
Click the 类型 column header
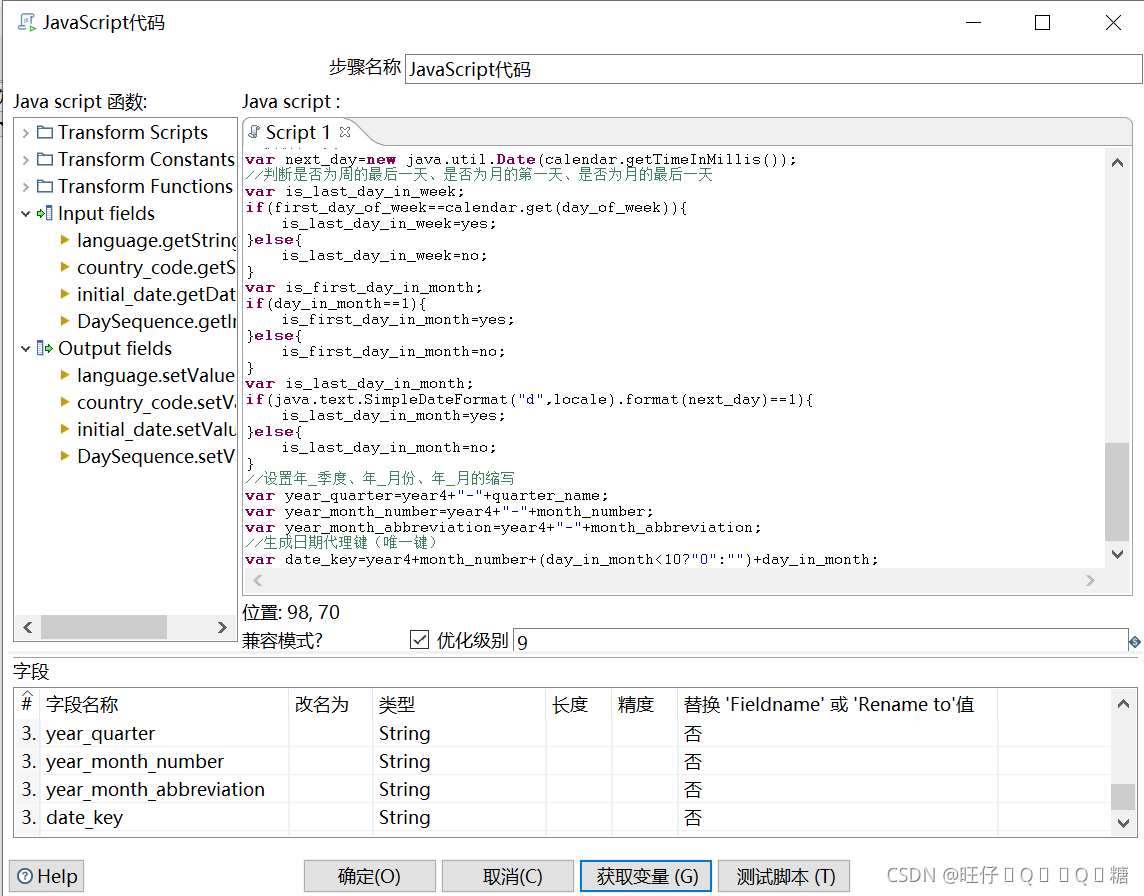coord(459,704)
